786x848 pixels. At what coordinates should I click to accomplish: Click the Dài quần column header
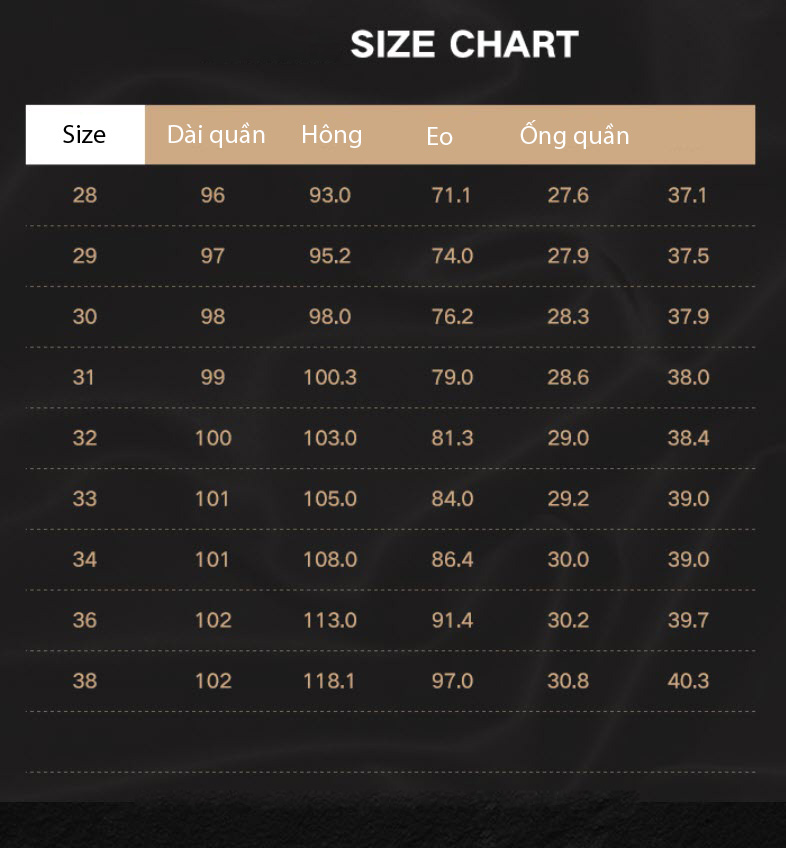tap(216, 135)
